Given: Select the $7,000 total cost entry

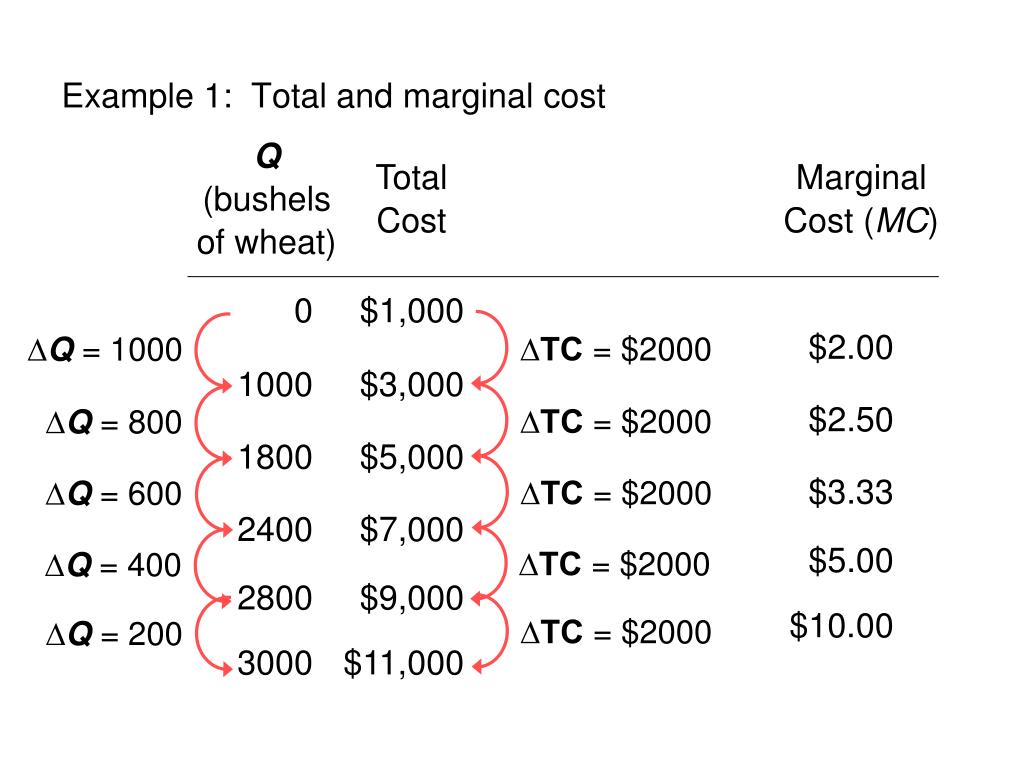Looking at the screenshot, I should point(411,530).
